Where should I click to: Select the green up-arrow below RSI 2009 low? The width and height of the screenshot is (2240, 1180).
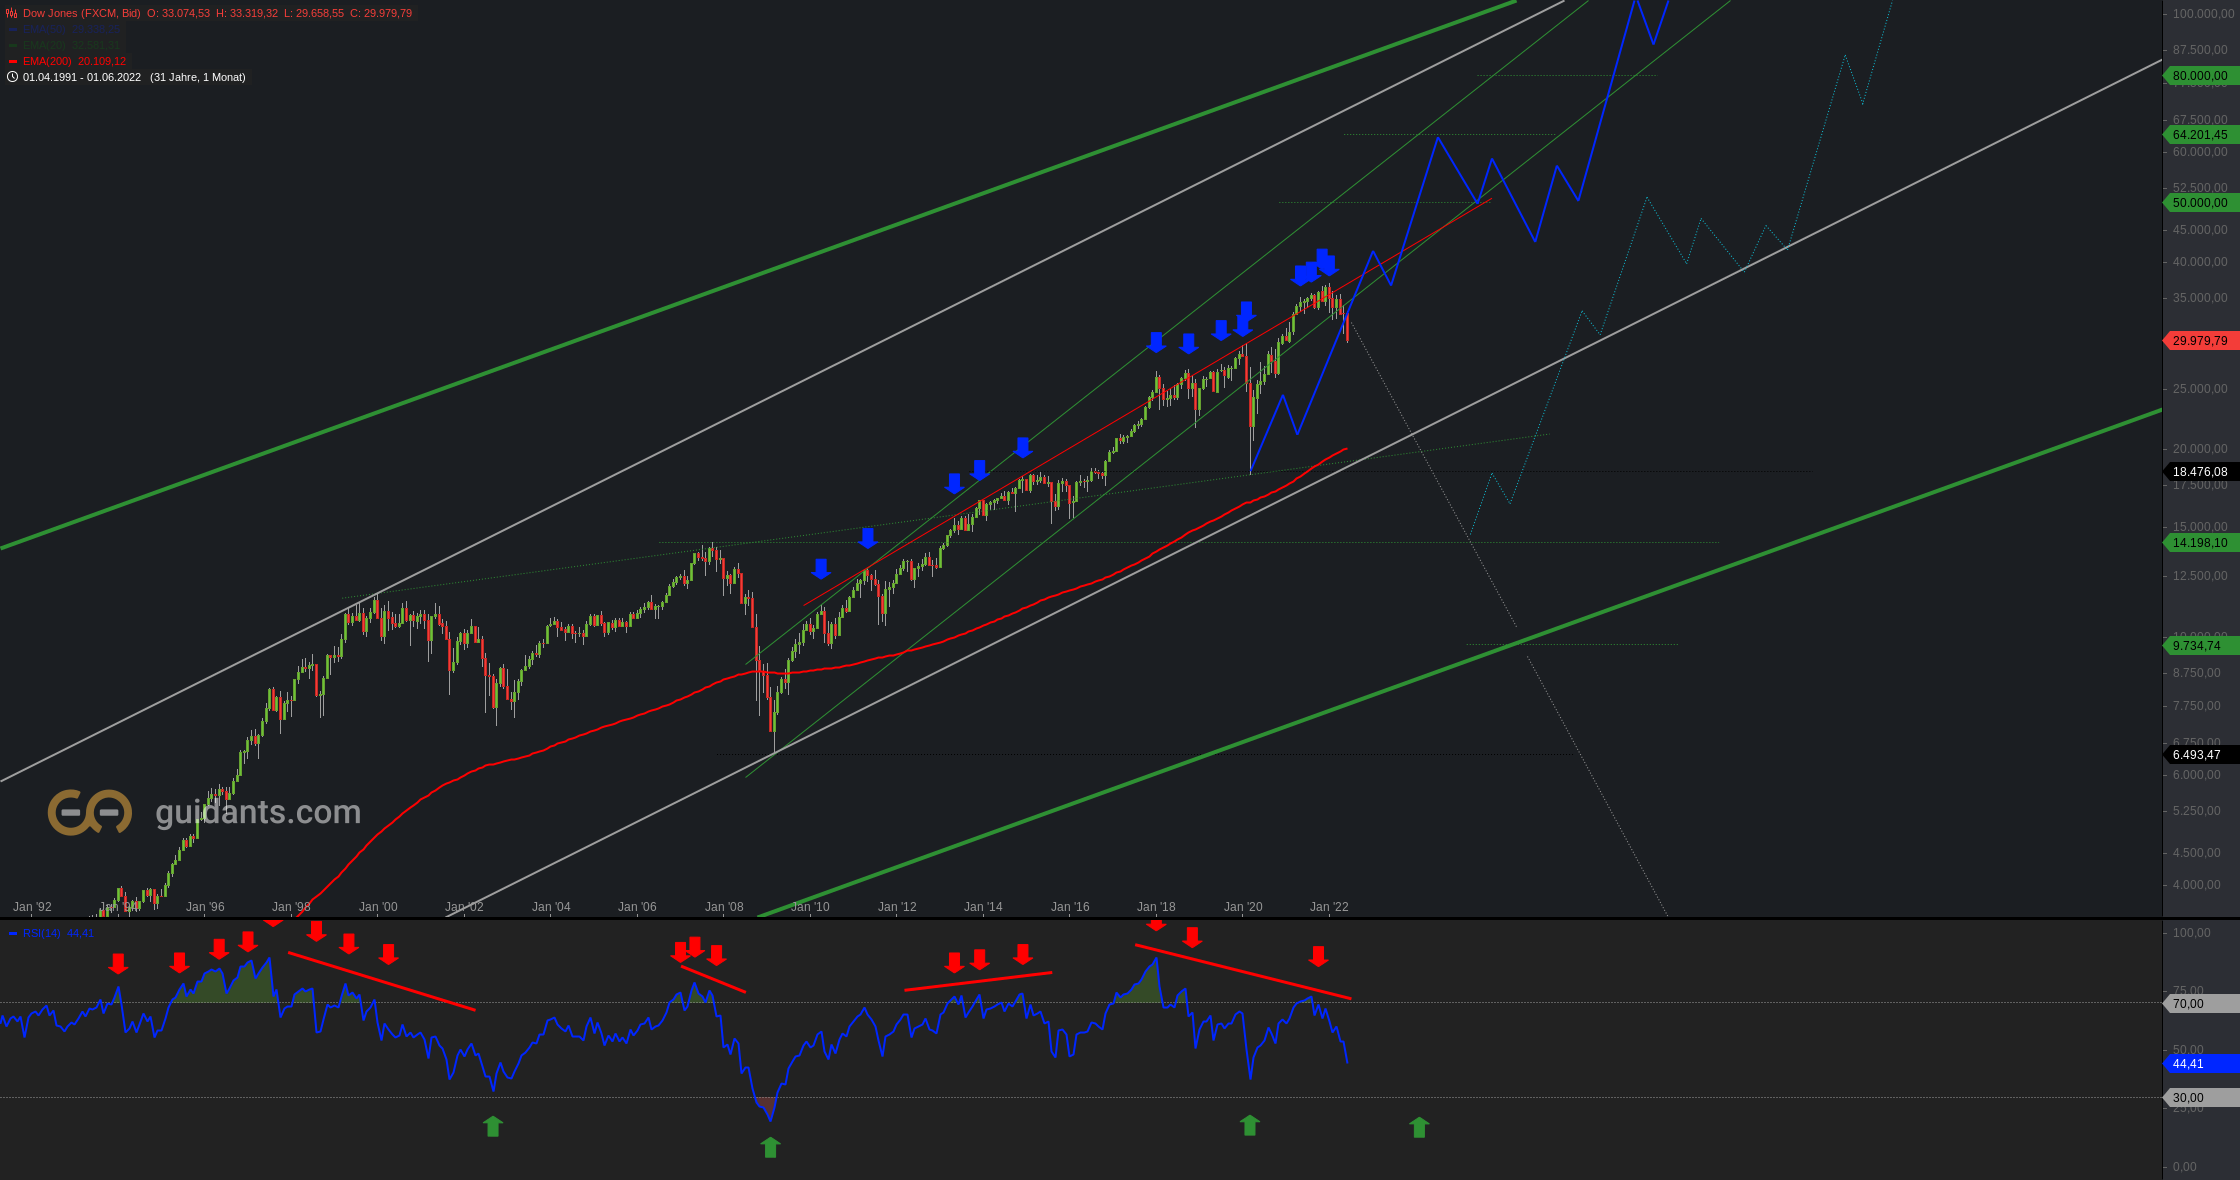(x=770, y=1147)
